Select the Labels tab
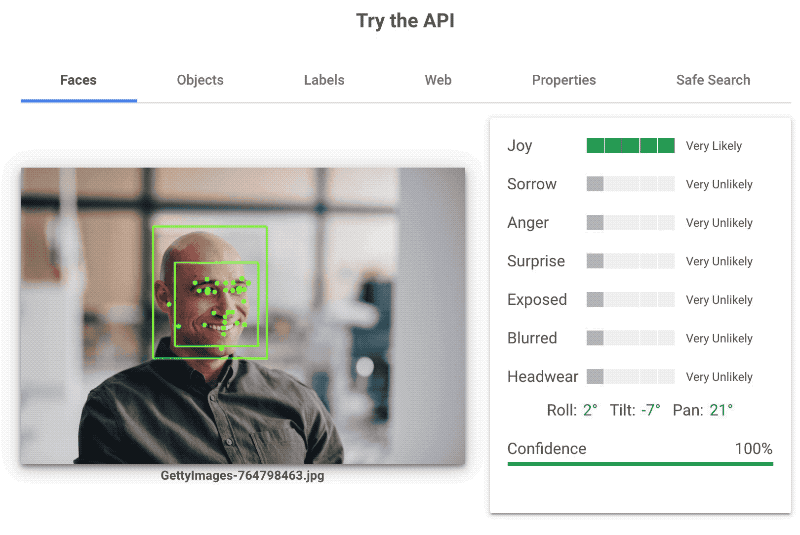The width and height of the screenshot is (800, 535). click(324, 80)
